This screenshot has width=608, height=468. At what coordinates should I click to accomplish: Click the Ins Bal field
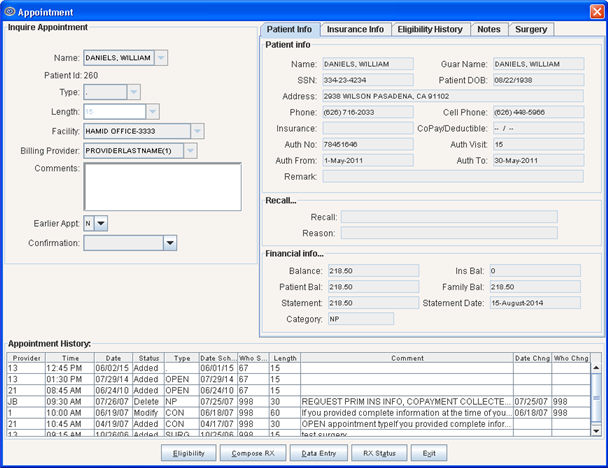(x=535, y=271)
